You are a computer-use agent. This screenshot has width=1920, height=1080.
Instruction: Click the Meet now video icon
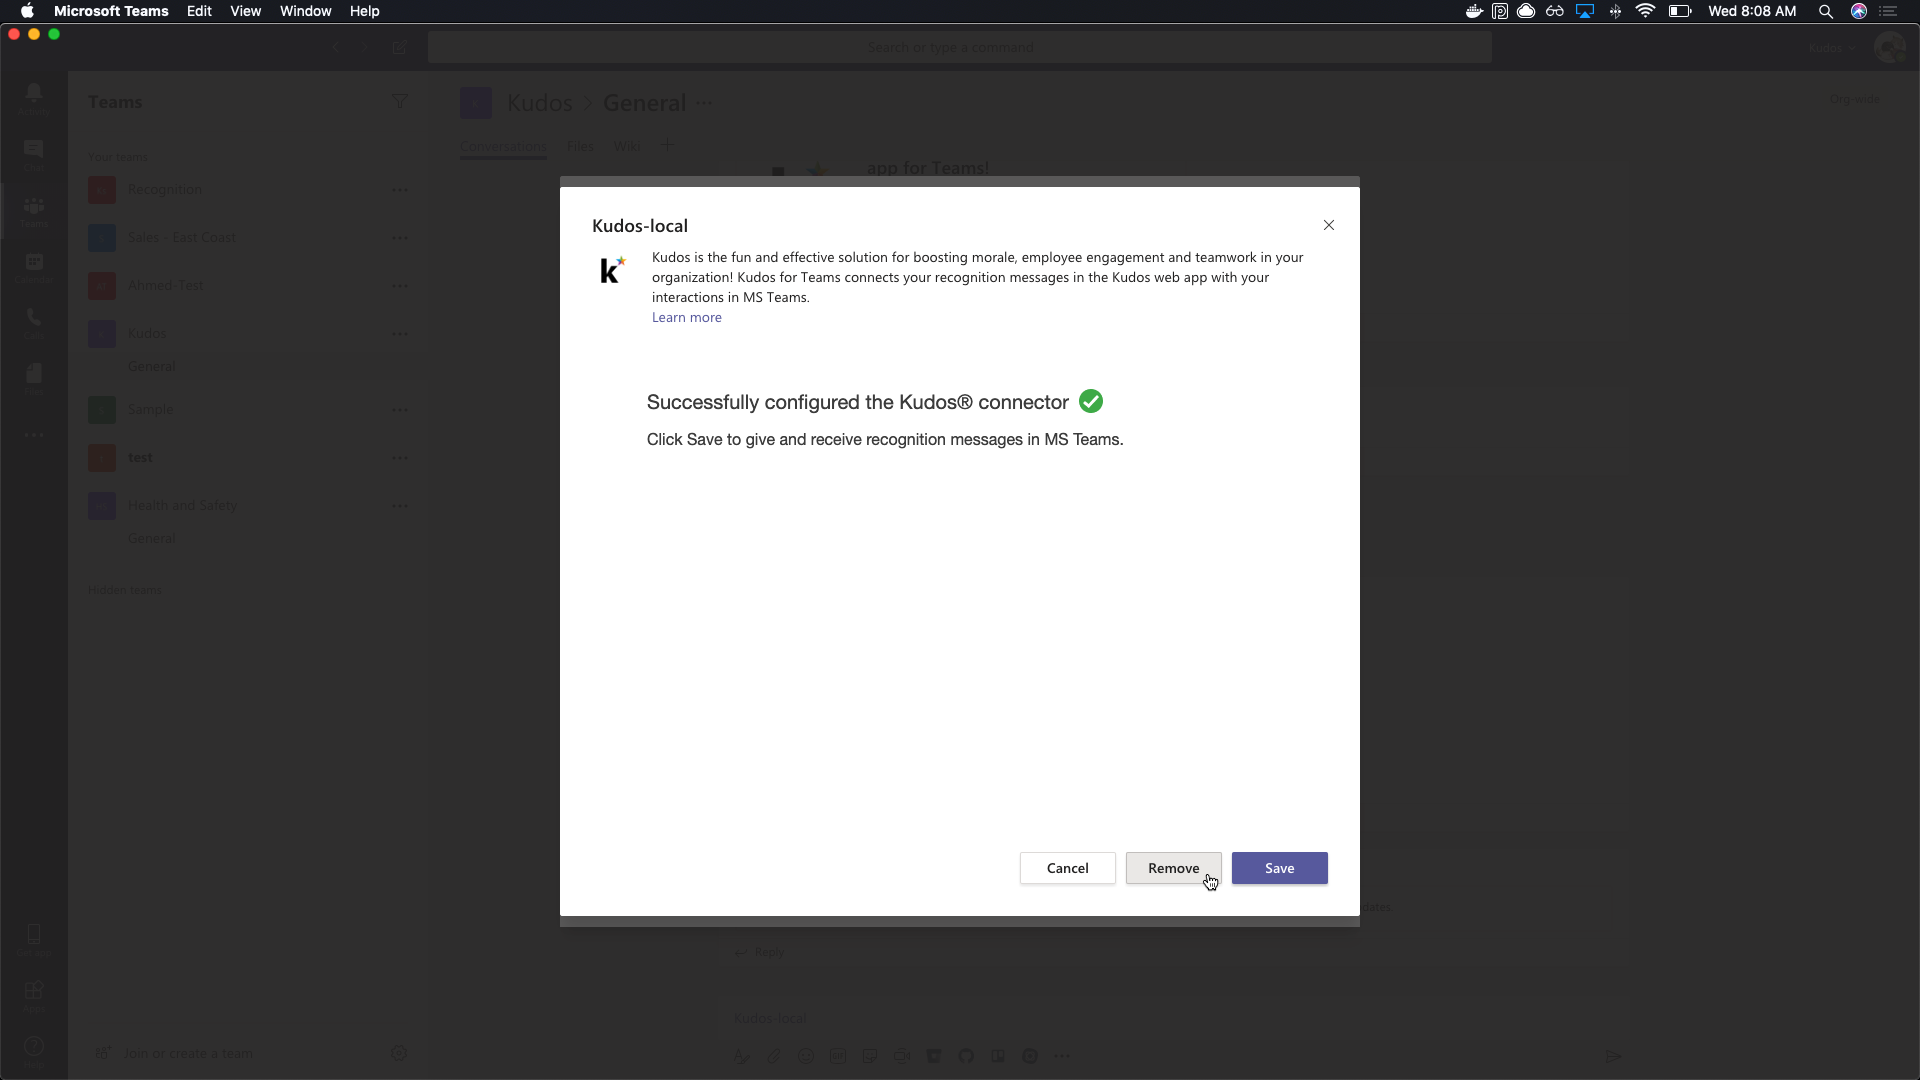click(902, 1056)
